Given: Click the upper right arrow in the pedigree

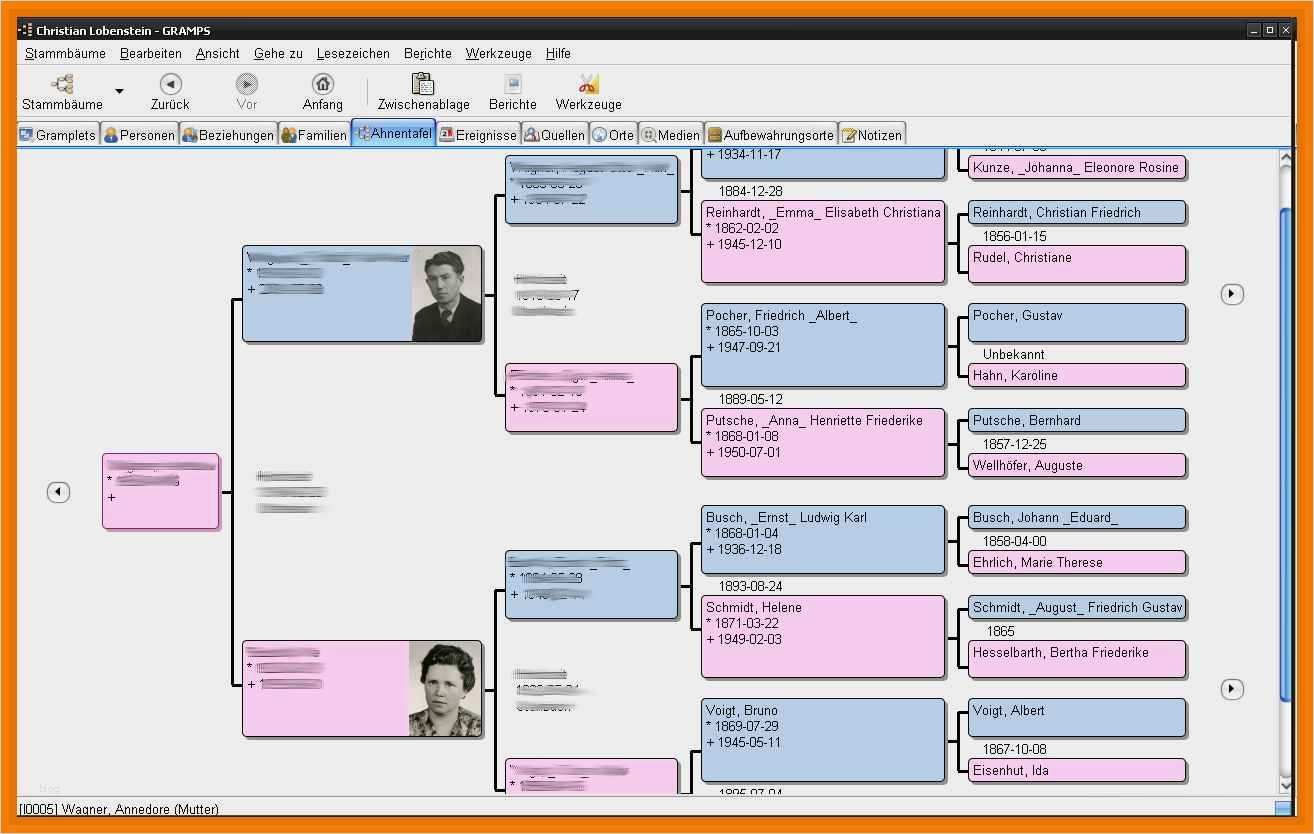Looking at the screenshot, I should point(1232,294).
